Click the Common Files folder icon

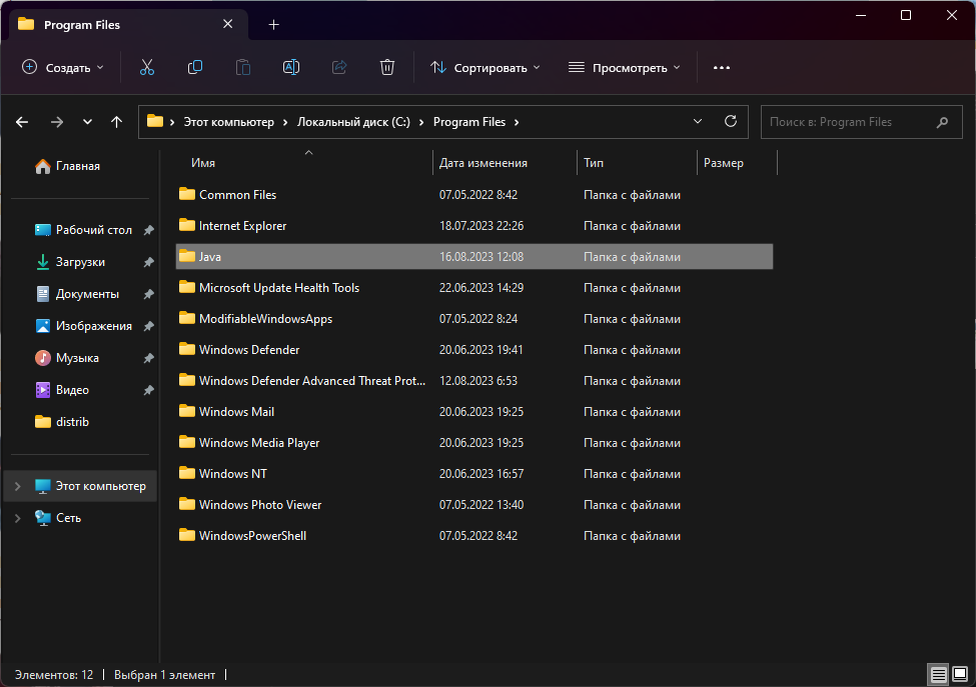[x=187, y=194]
